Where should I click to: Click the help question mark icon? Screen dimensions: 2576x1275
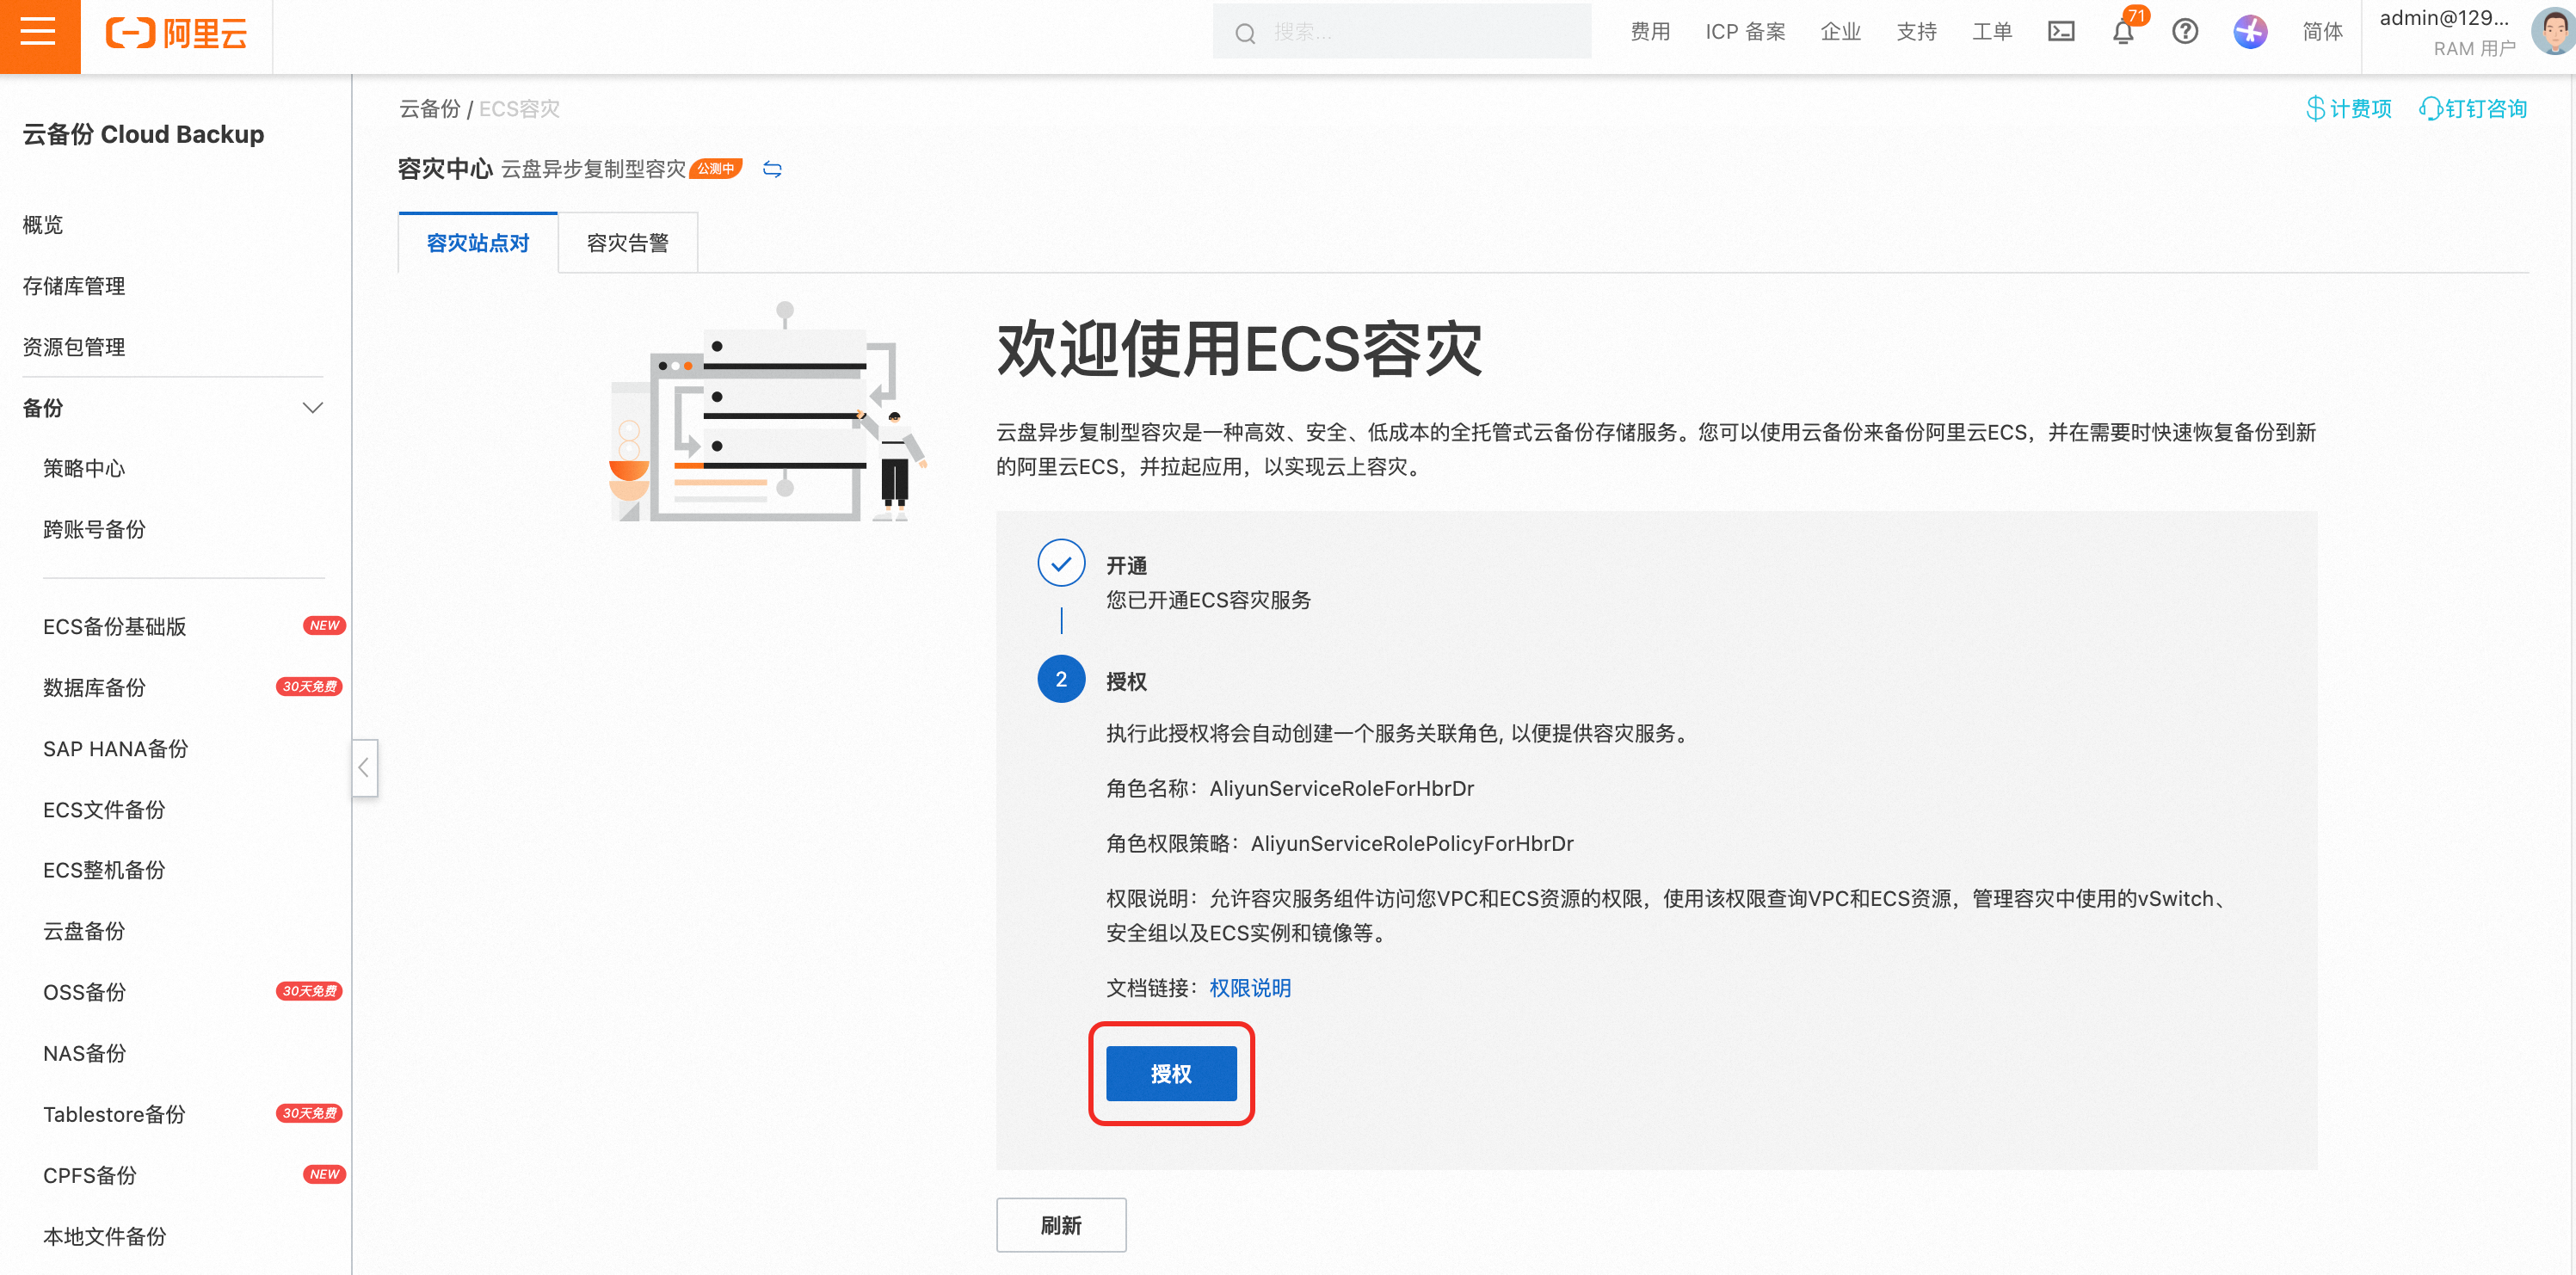pos(2185,32)
